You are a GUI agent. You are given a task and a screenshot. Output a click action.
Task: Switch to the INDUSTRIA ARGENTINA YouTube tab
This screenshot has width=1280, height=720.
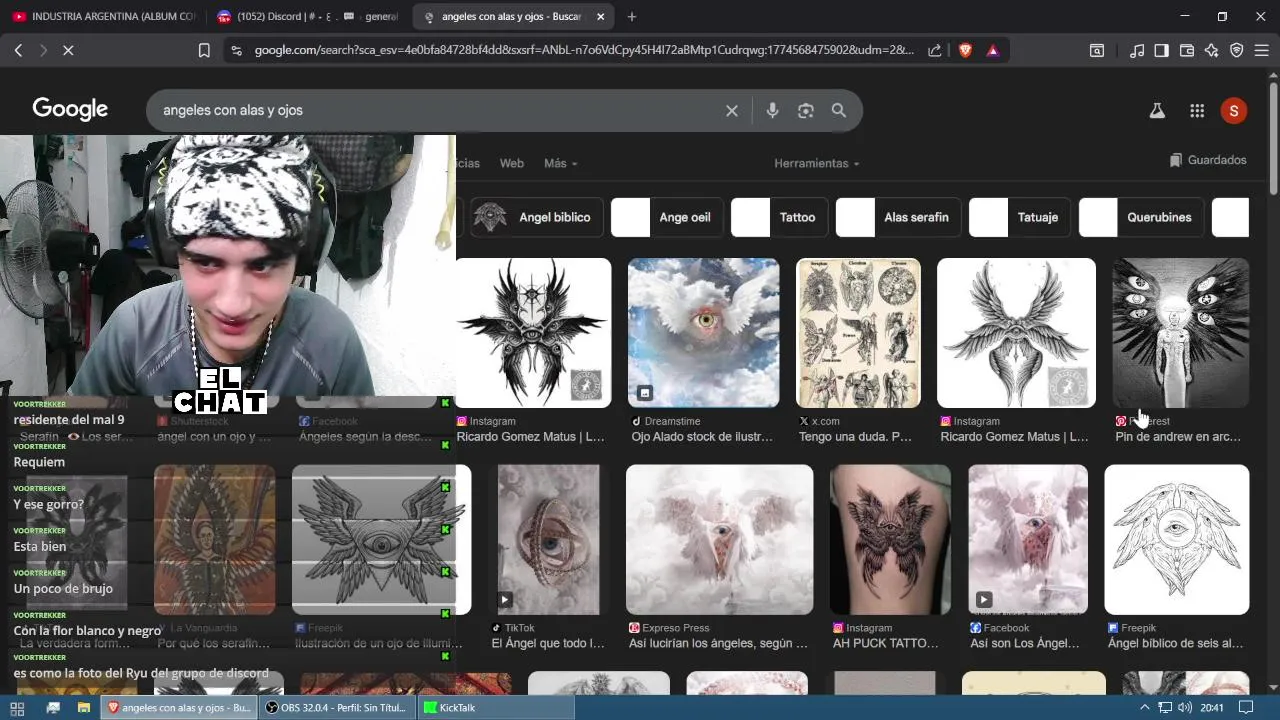pos(104,16)
